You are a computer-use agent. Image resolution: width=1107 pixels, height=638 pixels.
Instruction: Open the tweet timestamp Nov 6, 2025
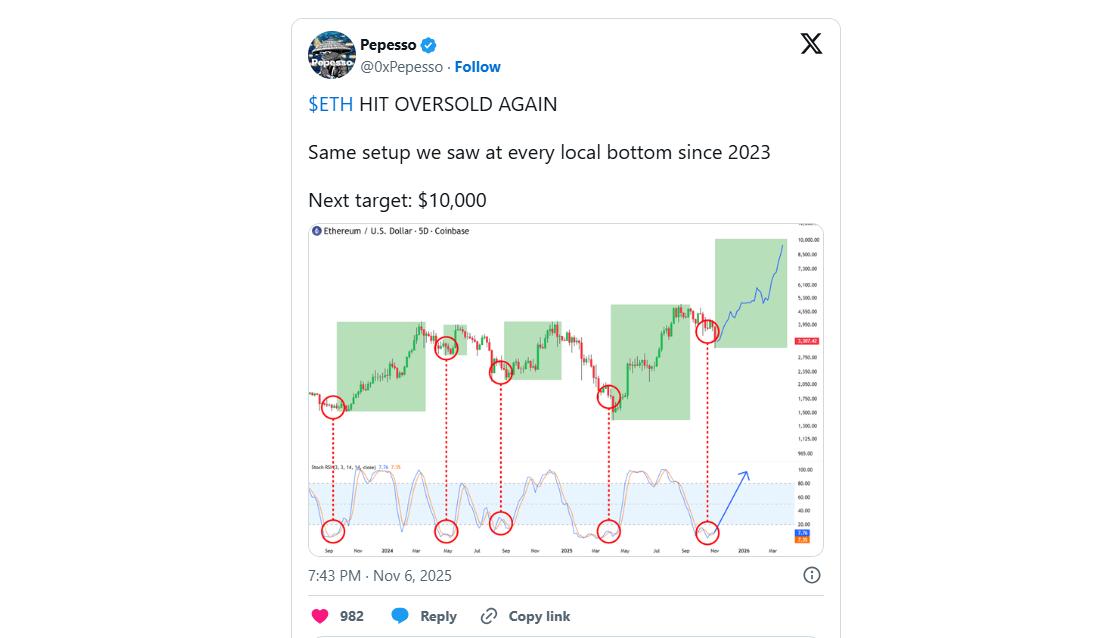[380, 575]
